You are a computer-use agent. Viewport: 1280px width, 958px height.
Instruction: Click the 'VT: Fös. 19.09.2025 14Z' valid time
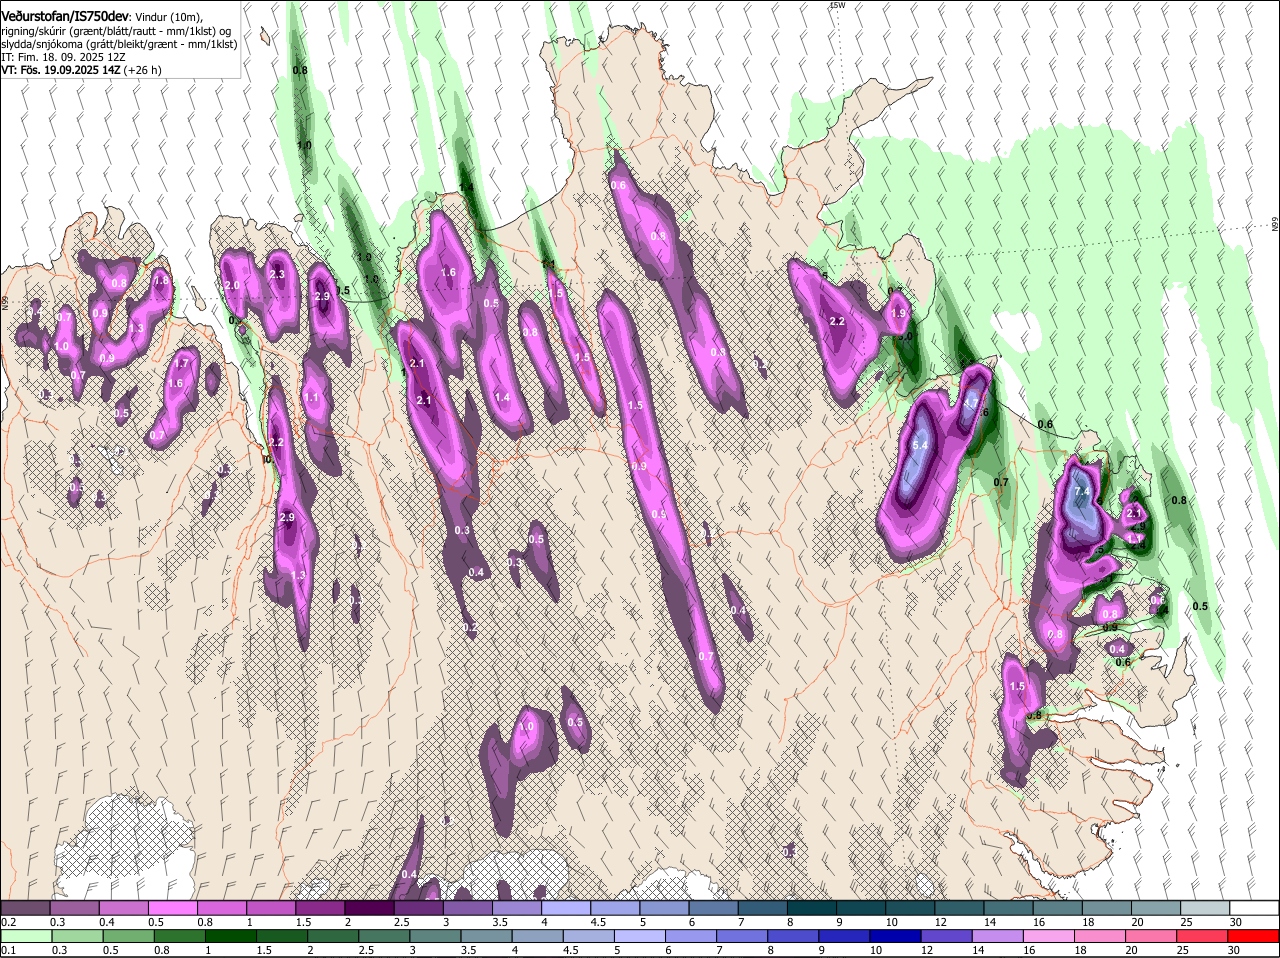pyautogui.click(x=61, y=70)
